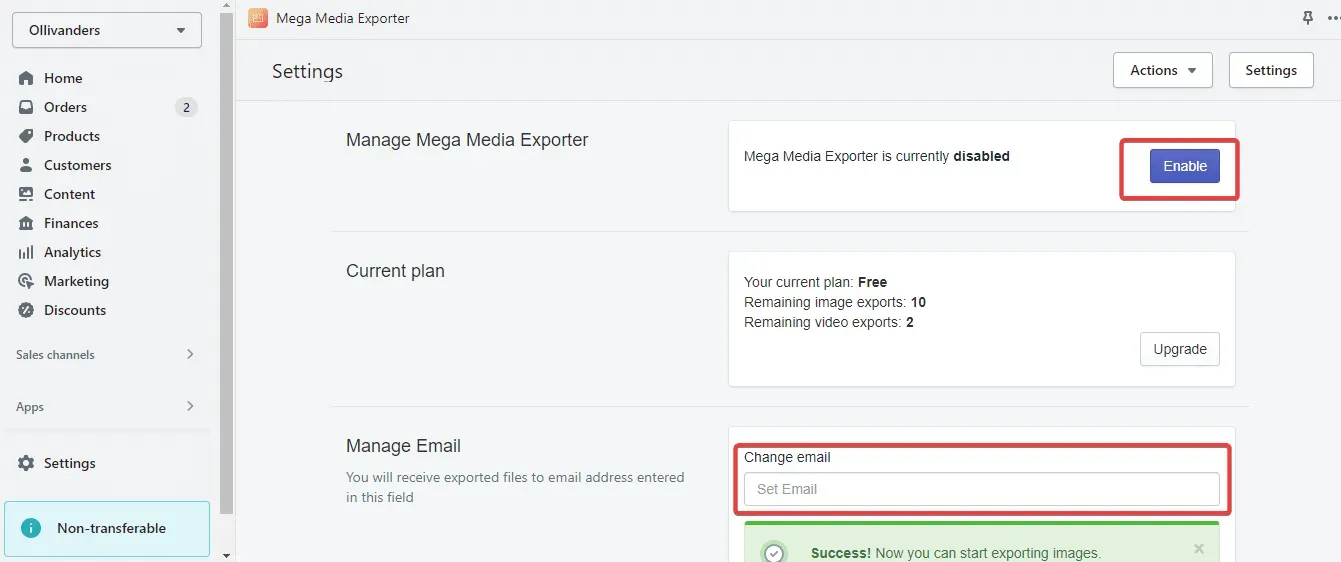Open the Ollivanders store switcher dropdown
Viewport: 1341px width, 562px height.
coord(107,30)
